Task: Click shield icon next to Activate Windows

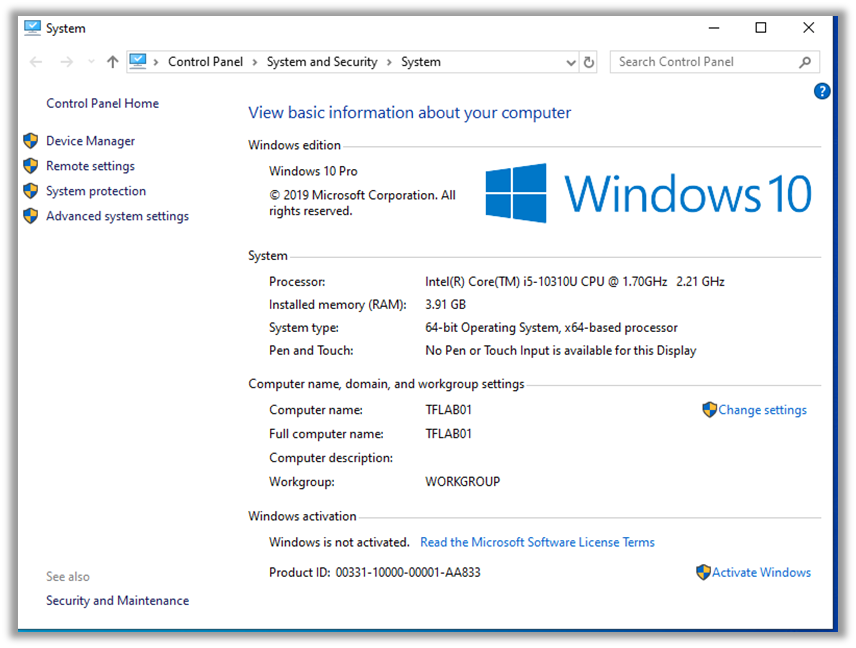Action: click(x=703, y=572)
